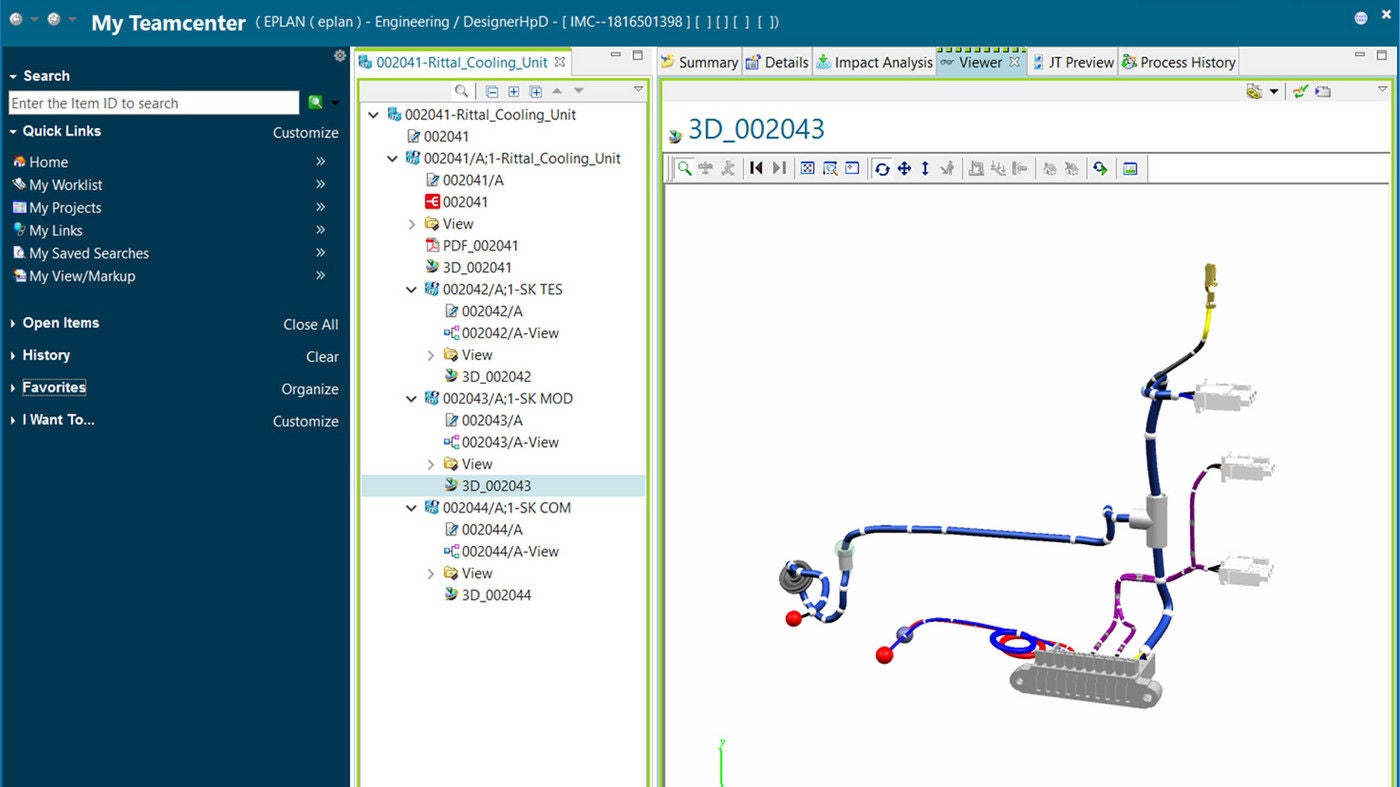This screenshot has height=787, width=1400.
Task: Activate the vertical double-arrow zoom tool
Action: click(x=925, y=169)
